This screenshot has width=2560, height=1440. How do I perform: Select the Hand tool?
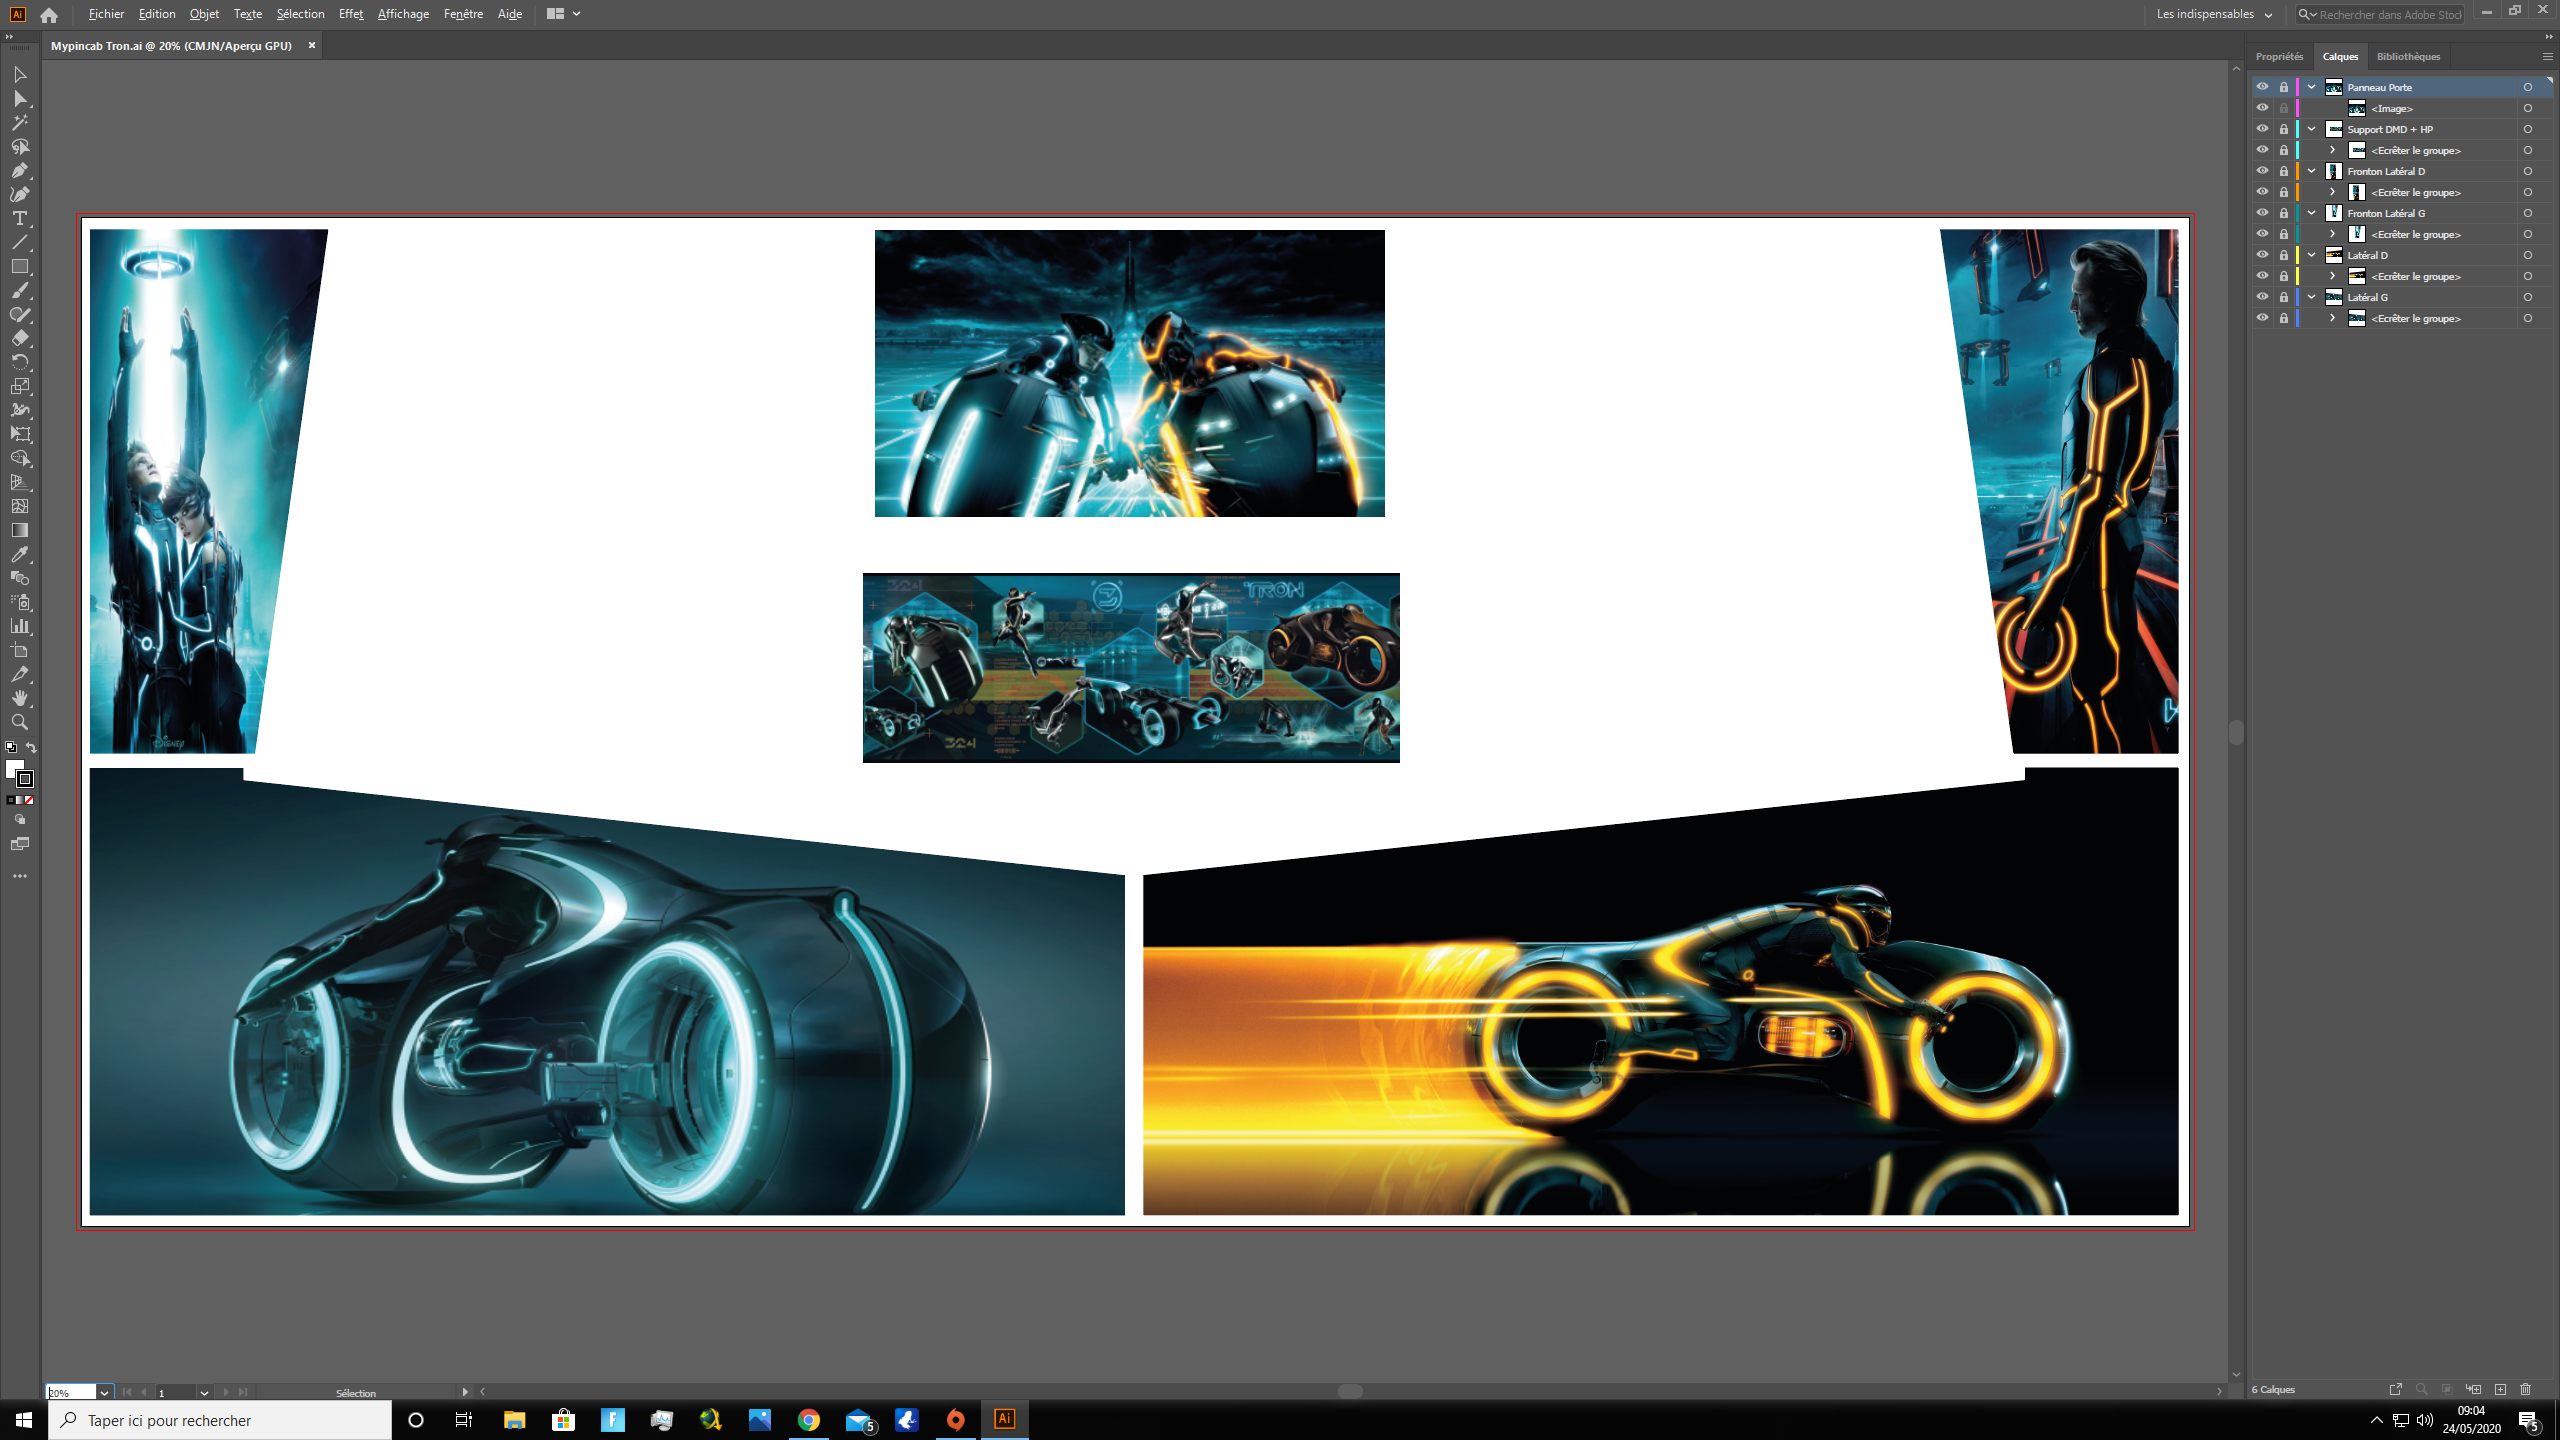click(19, 699)
